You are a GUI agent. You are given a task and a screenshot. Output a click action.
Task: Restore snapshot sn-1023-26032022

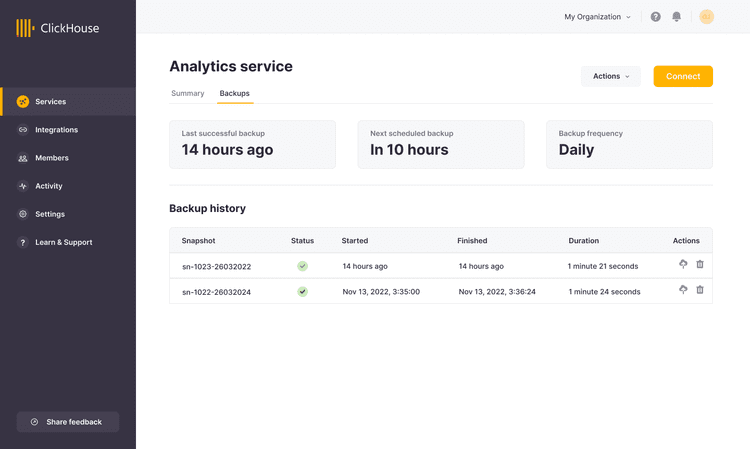click(x=683, y=264)
